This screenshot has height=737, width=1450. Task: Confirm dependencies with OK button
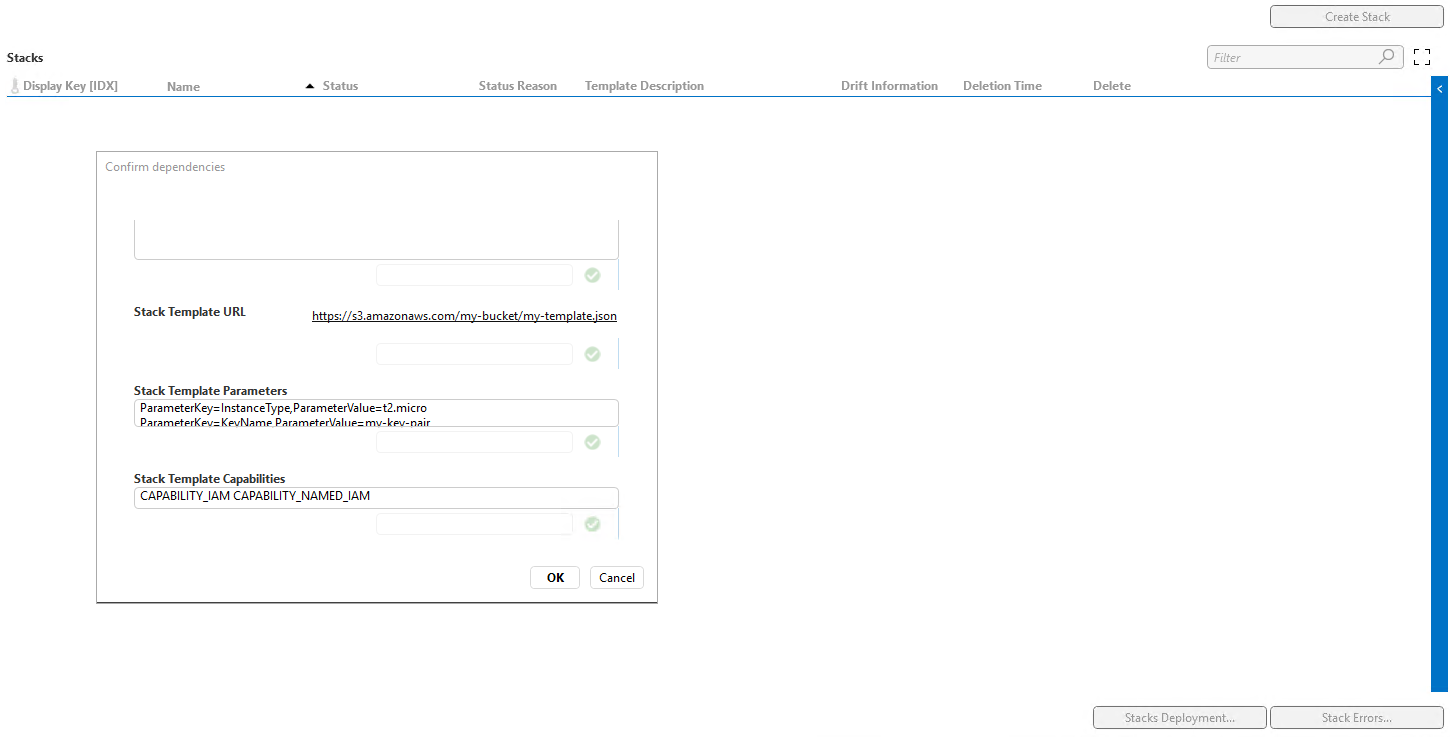coord(555,577)
